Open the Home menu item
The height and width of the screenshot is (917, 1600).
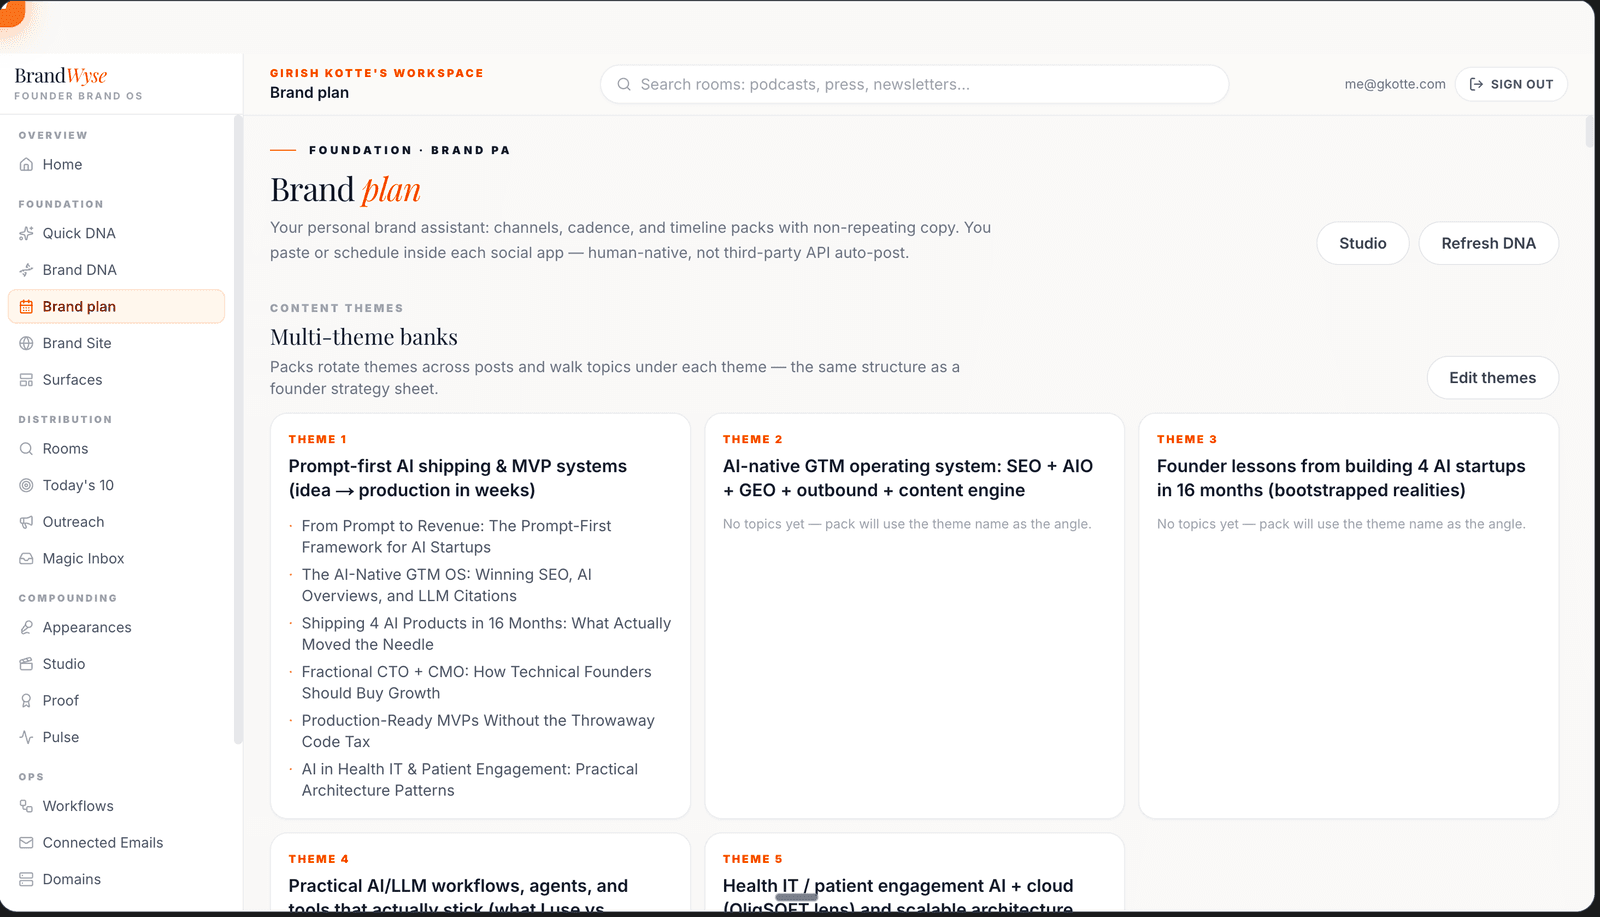(x=116, y=165)
